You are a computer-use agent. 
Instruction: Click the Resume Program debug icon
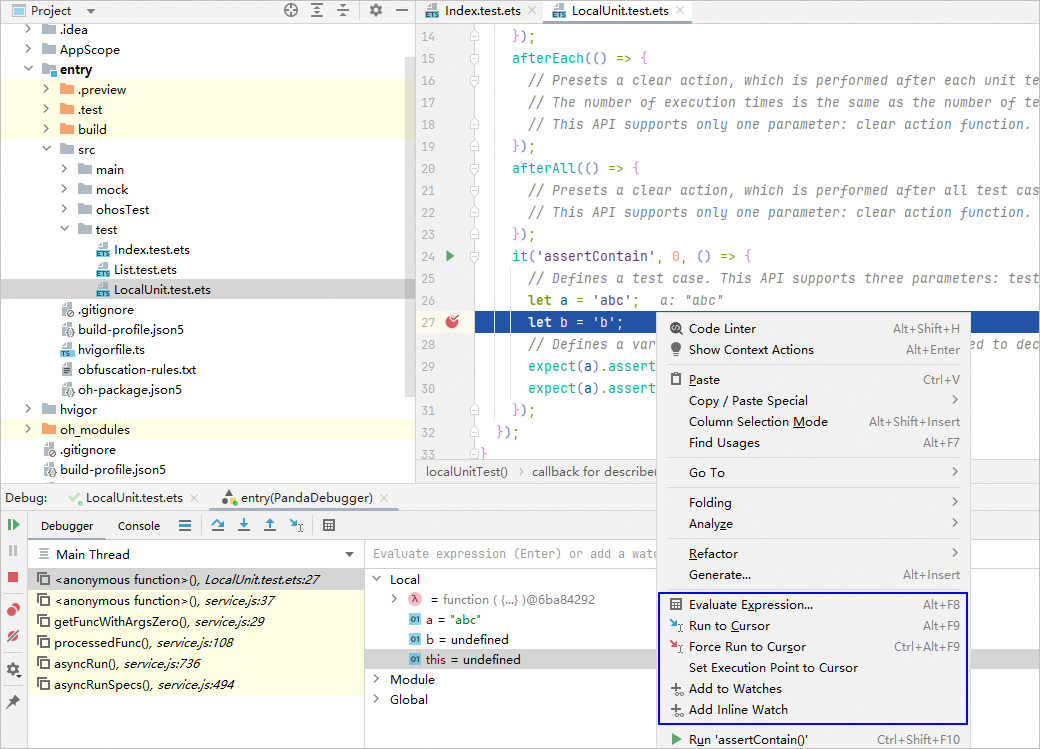pyautogui.click(x=13, y=525)
